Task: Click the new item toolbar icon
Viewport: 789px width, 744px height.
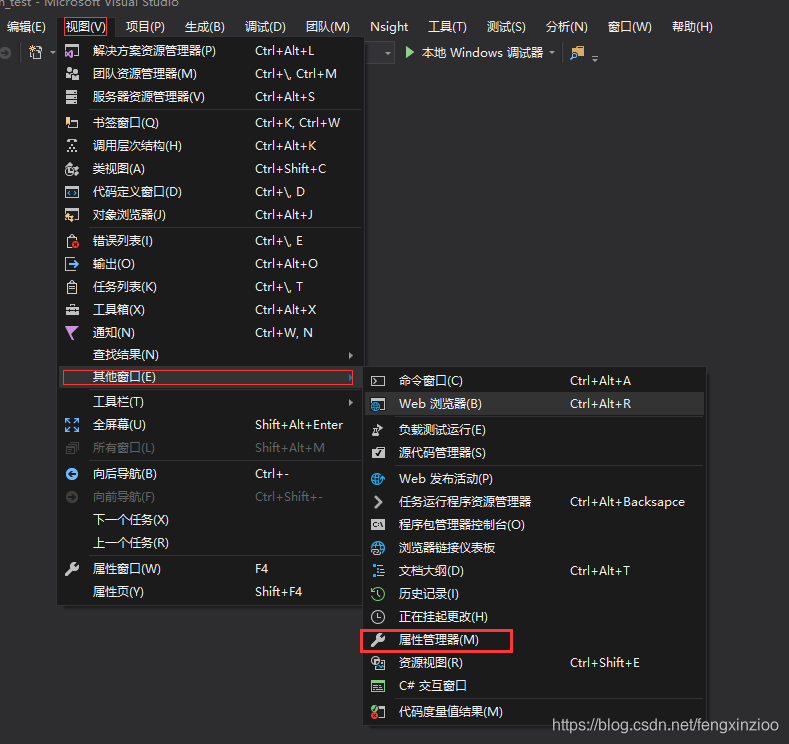Action: (x=36, y=52)
